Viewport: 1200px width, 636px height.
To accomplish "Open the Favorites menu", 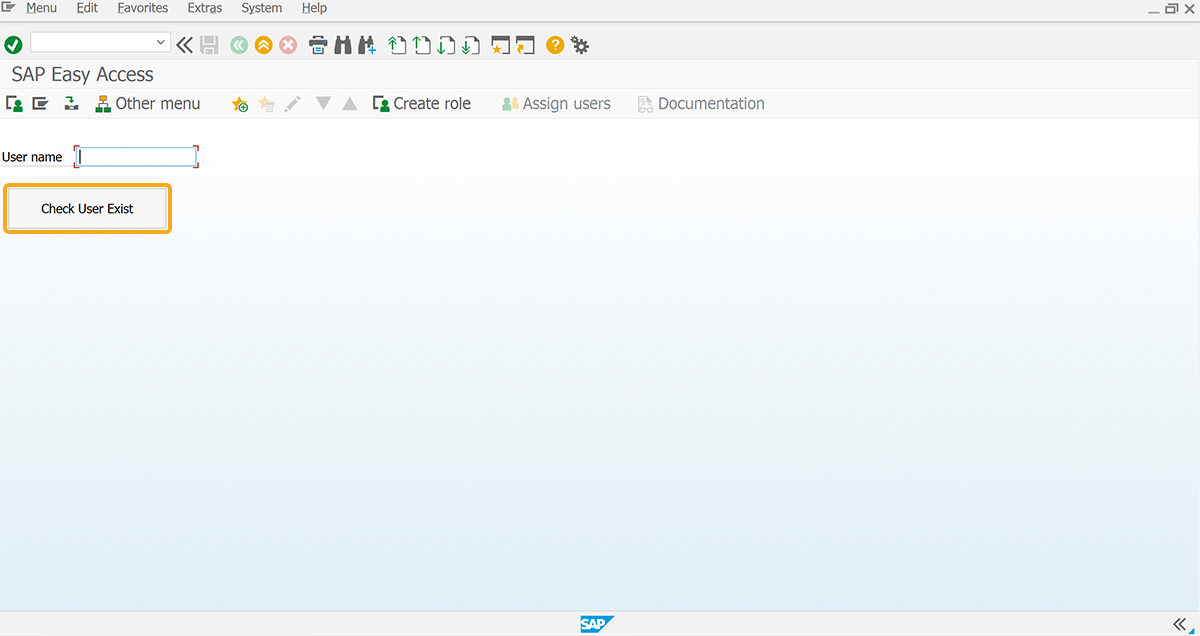I will [143, 8].
